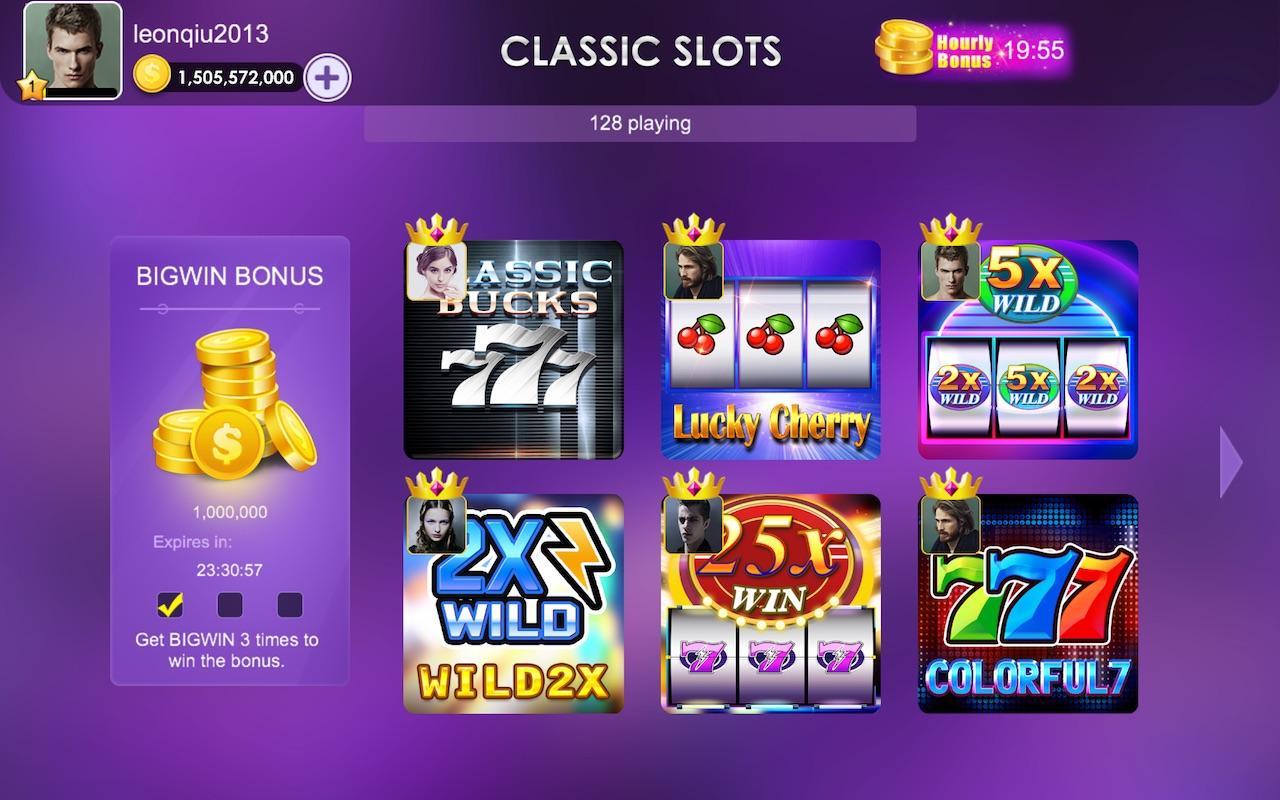Click the level star badge on avatar
Screen dimensions: 1280x800
pos(32,87)
